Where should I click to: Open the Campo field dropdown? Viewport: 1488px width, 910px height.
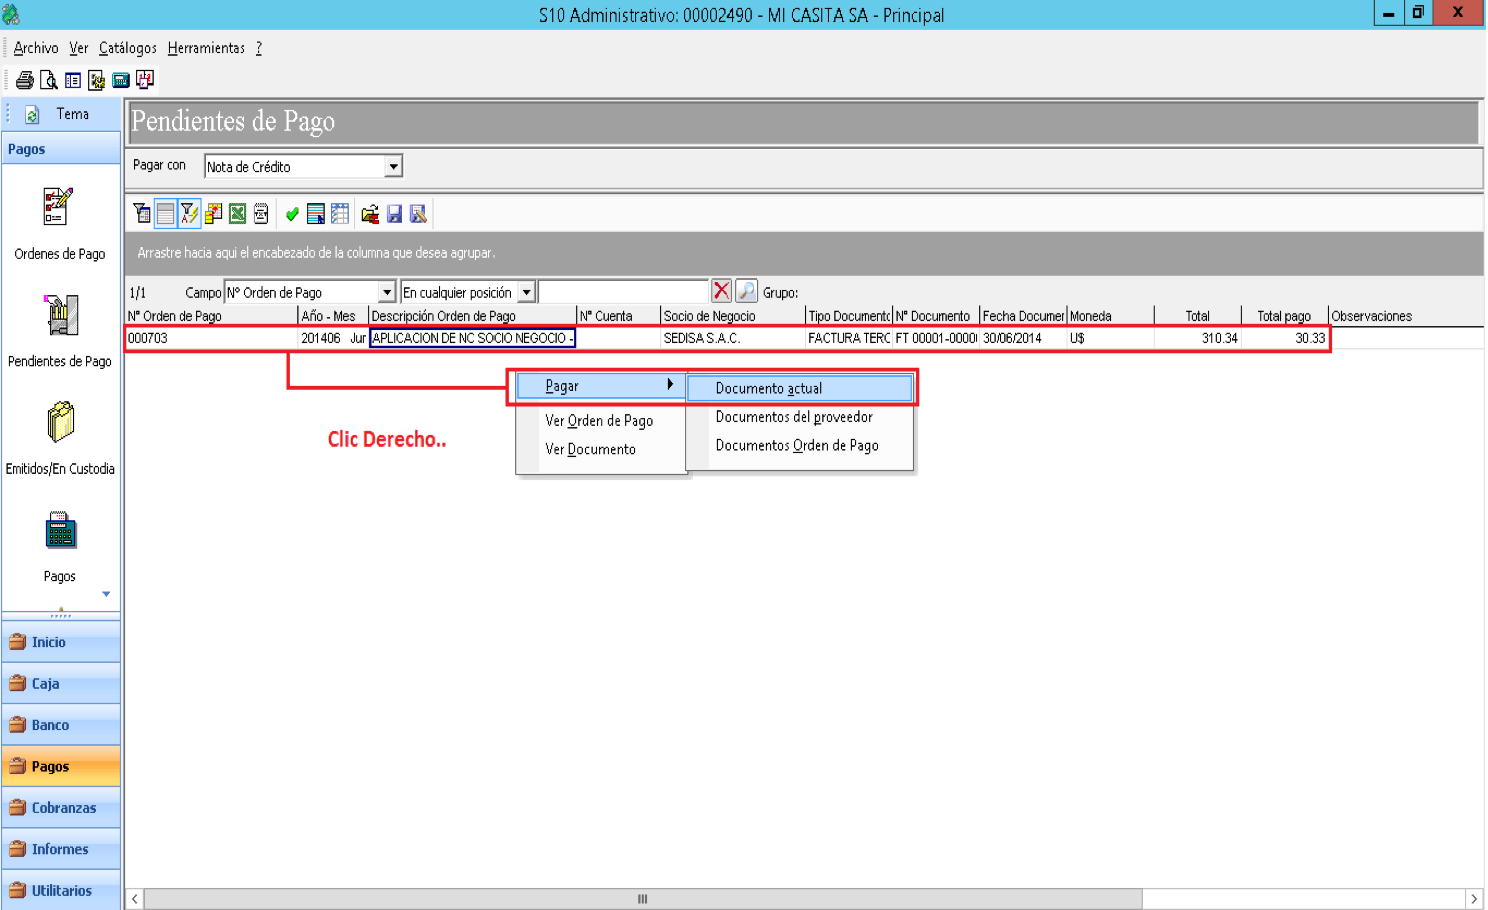(x=387, y=292)
